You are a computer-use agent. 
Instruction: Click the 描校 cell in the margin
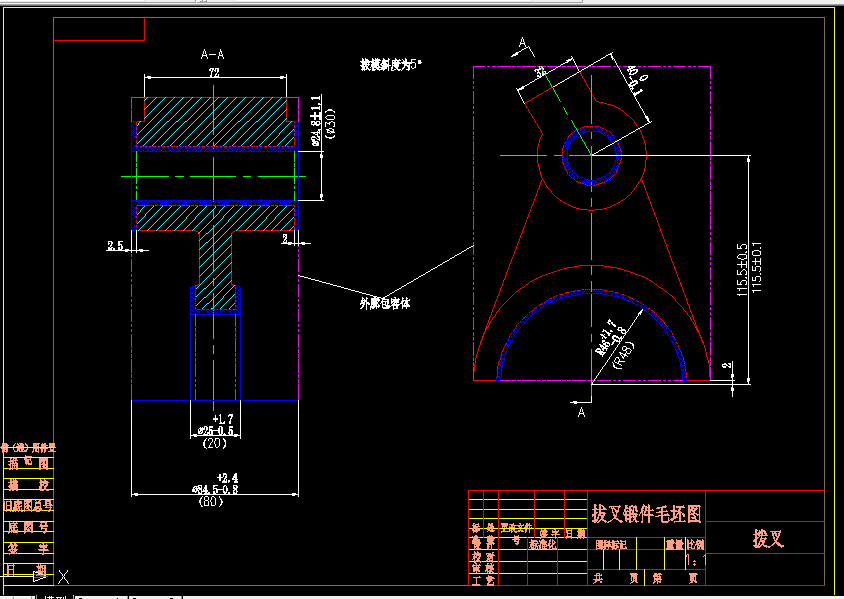click(29, 485)
